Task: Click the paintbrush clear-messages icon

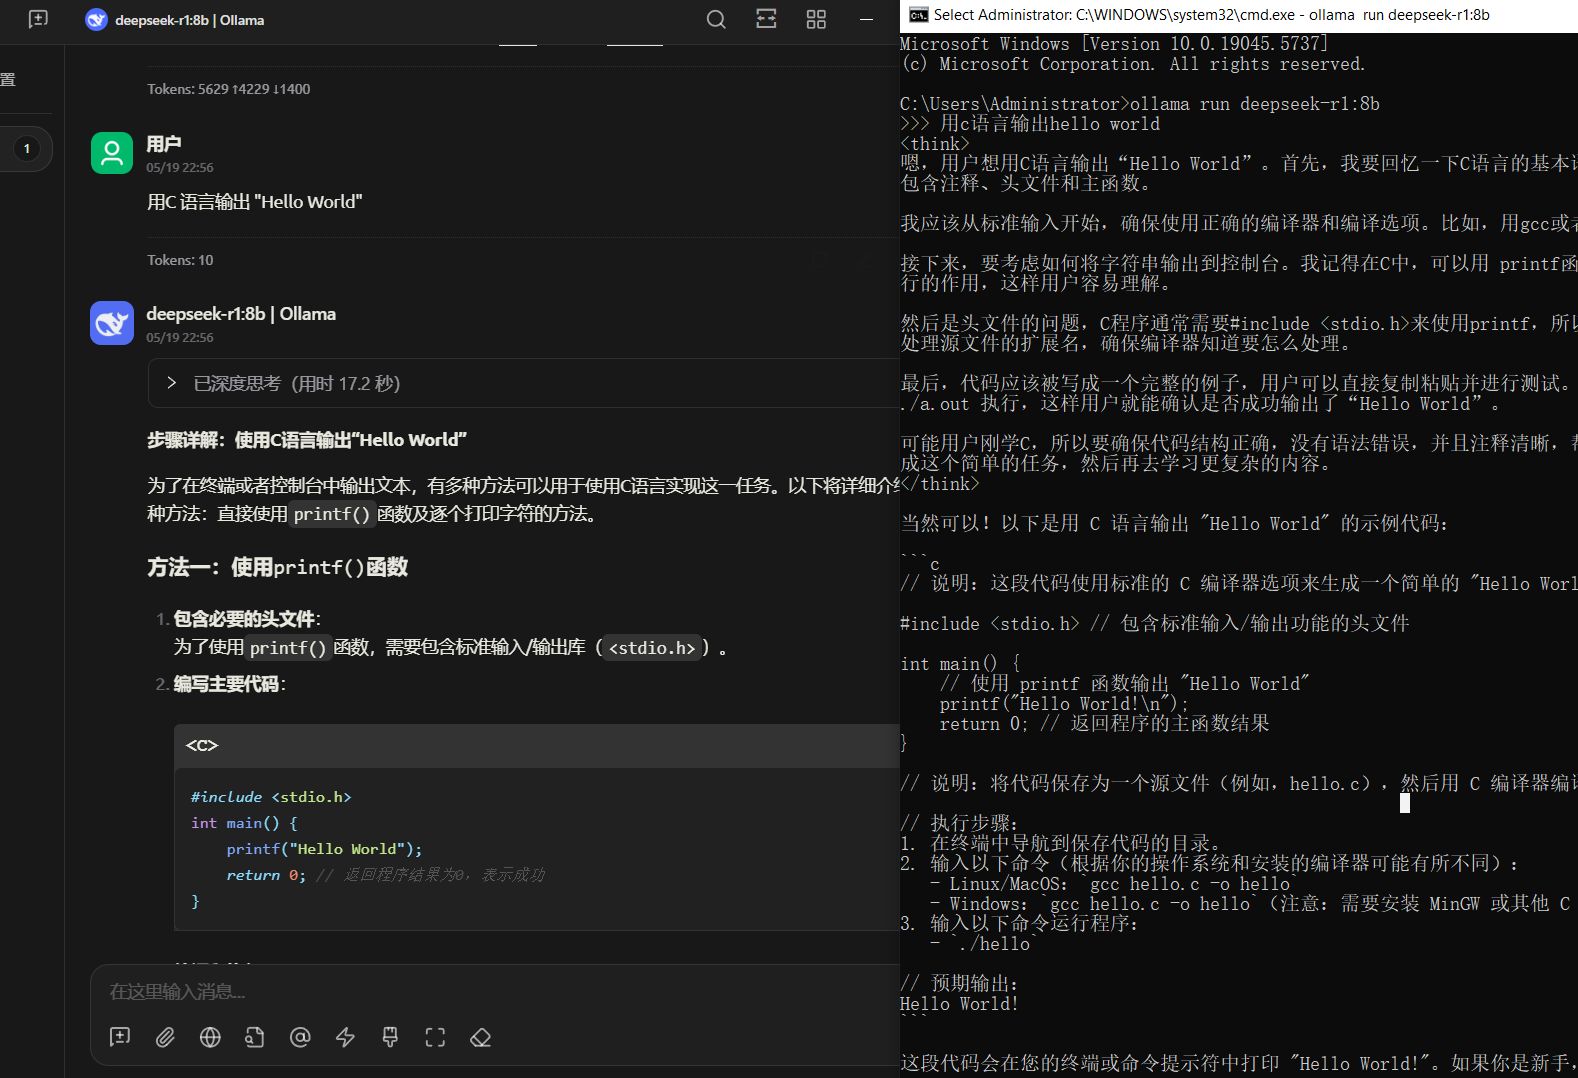Action: pyautogui.click(x=390, y=1037)
